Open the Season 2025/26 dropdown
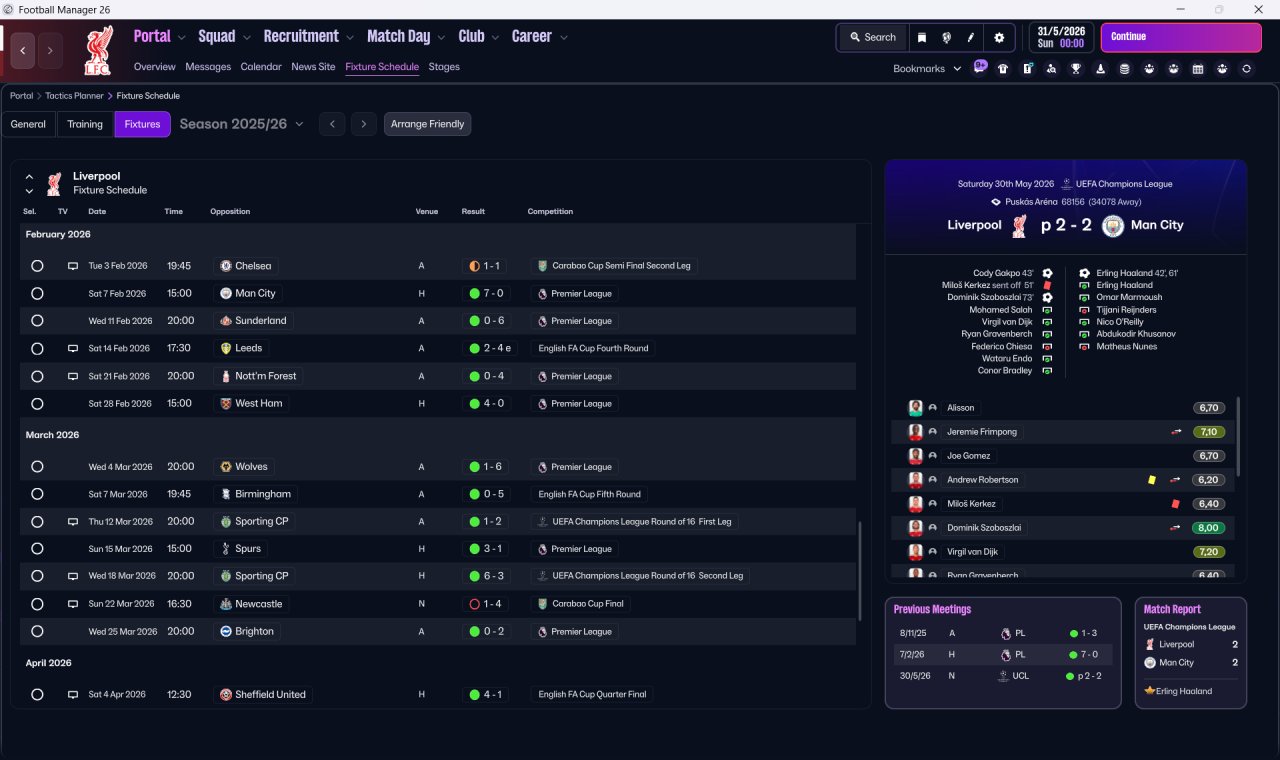Viewport: 1280px width, 760px height. (x=241, y=124)
